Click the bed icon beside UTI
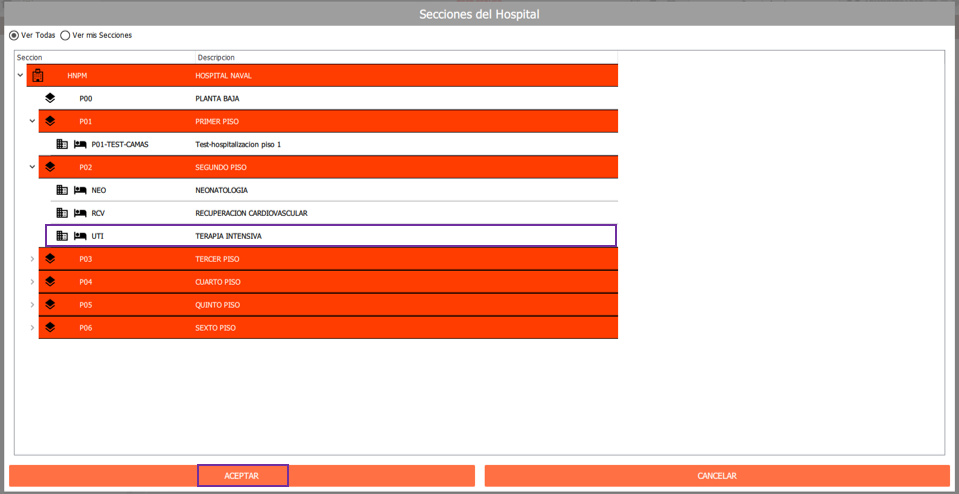This screenshot has height=494, width=959. coord(80,236)
